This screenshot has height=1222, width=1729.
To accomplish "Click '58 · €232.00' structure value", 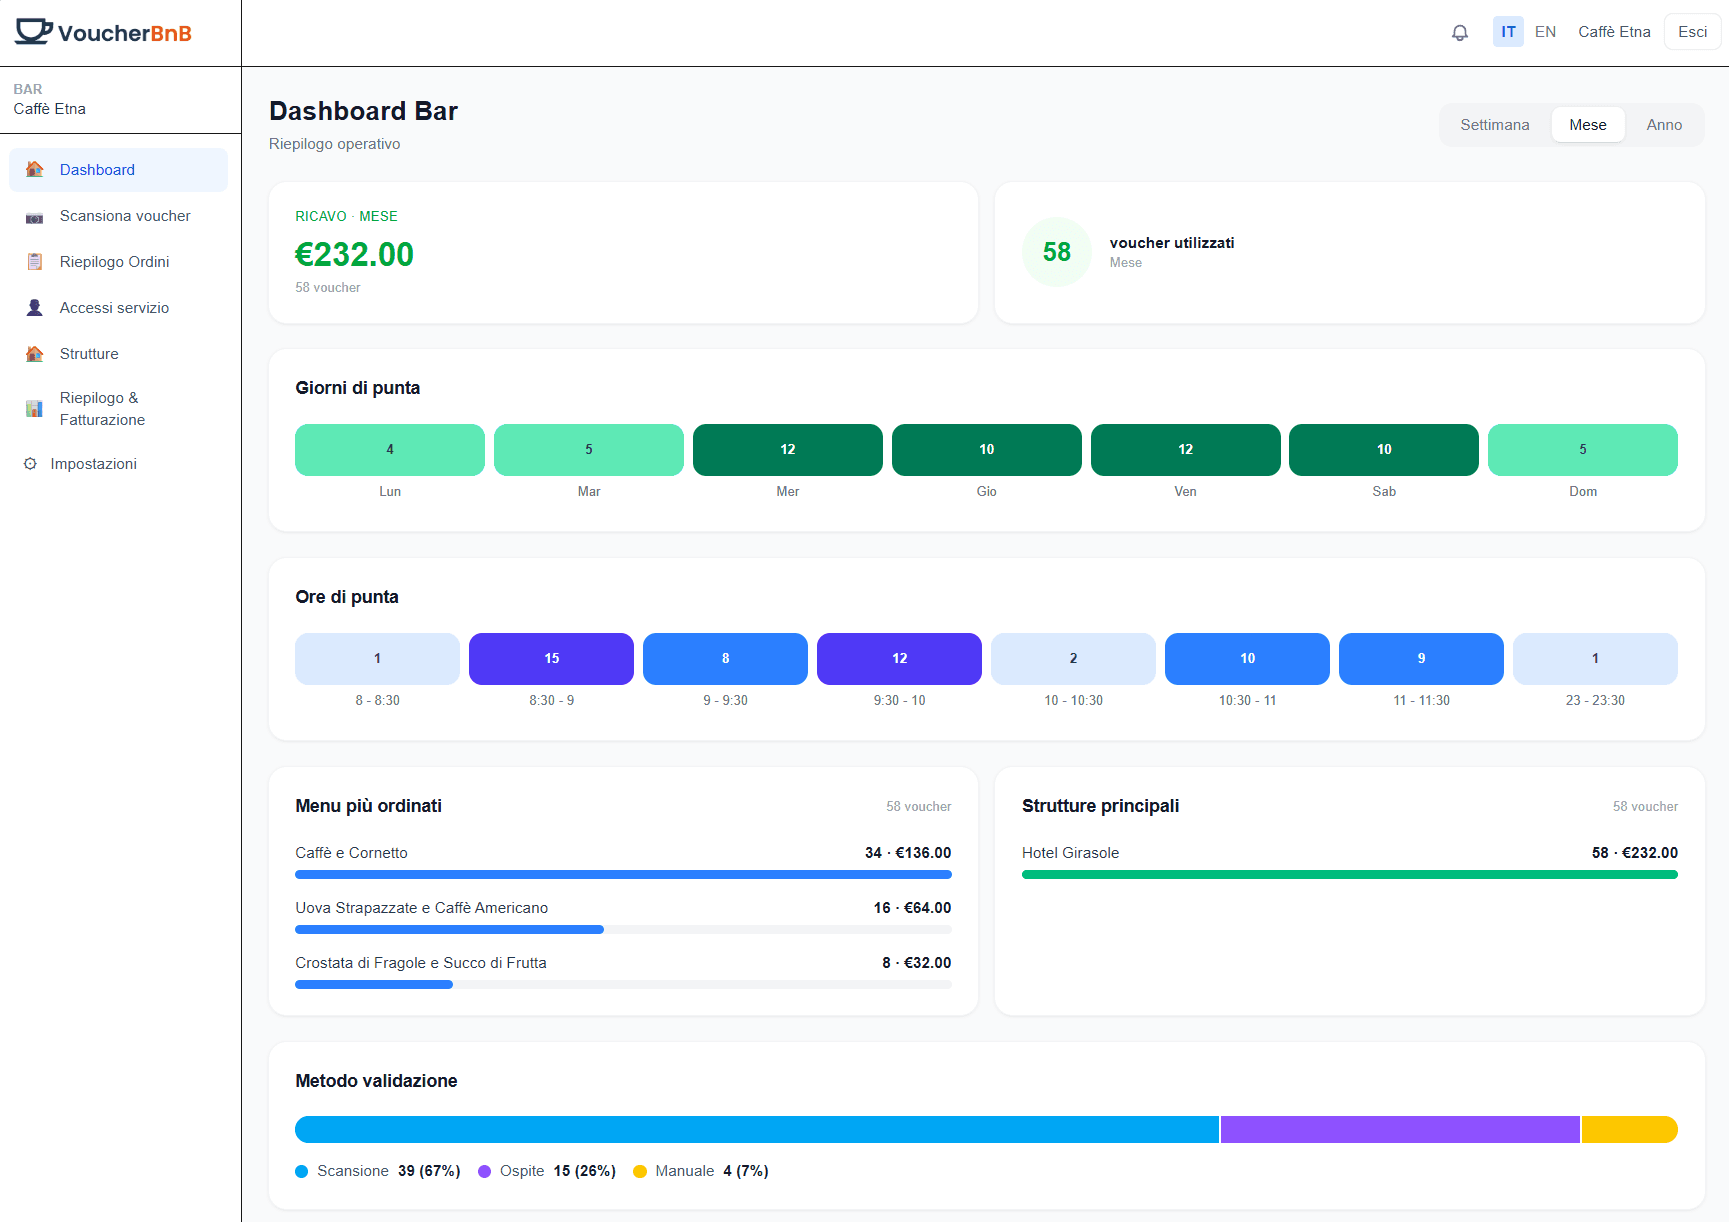I will pyautogui.click(x=1635, y=853).
